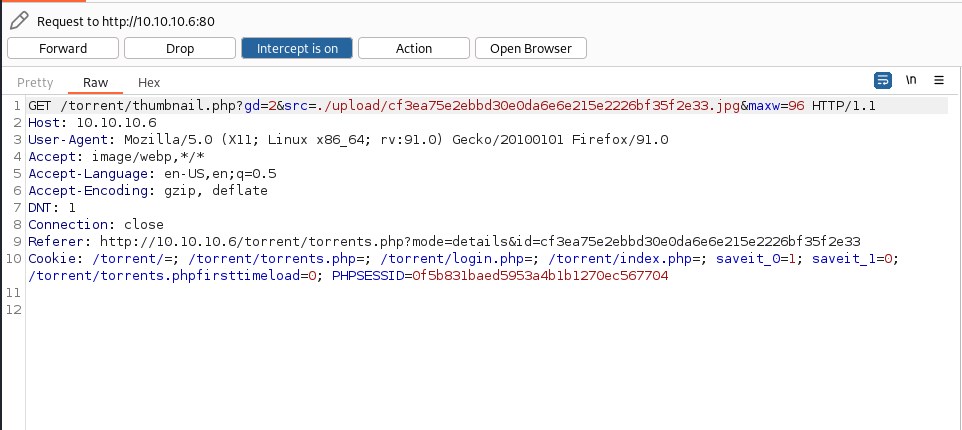Toggle the word wrap icon in the editor
Image resolution: width=962 pixels, height=430 pixels.
point(883,81)
